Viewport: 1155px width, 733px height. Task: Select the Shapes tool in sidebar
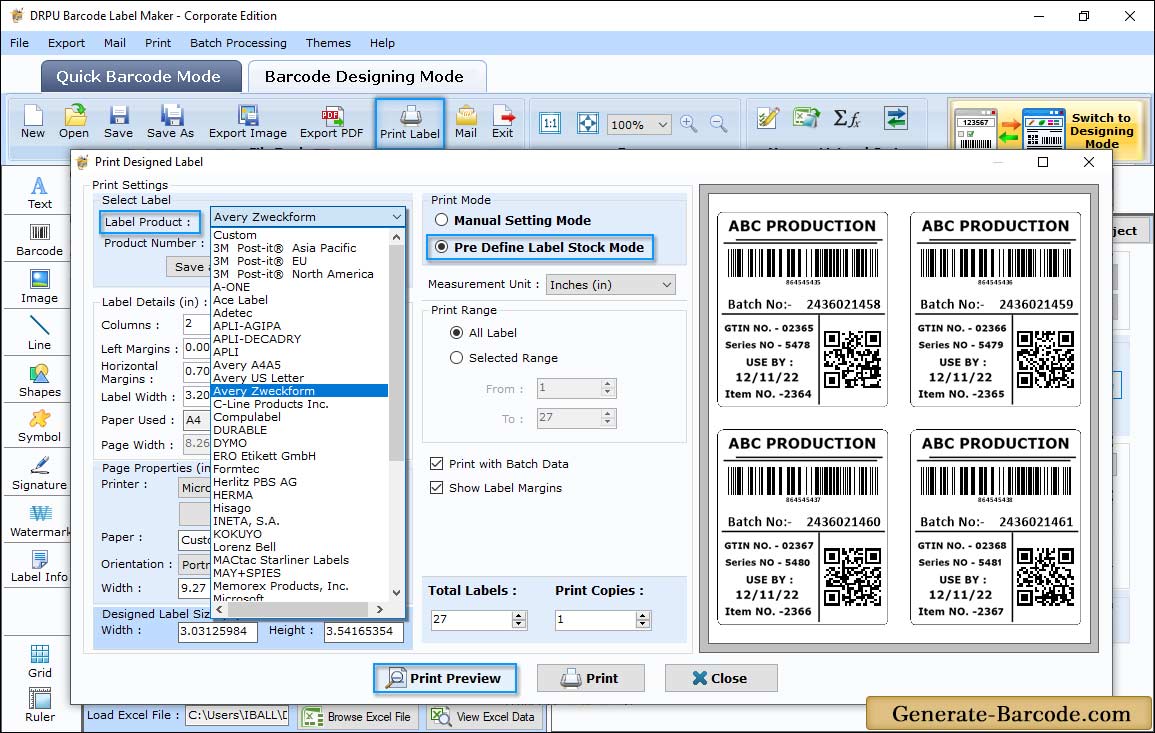pos(39,381)
